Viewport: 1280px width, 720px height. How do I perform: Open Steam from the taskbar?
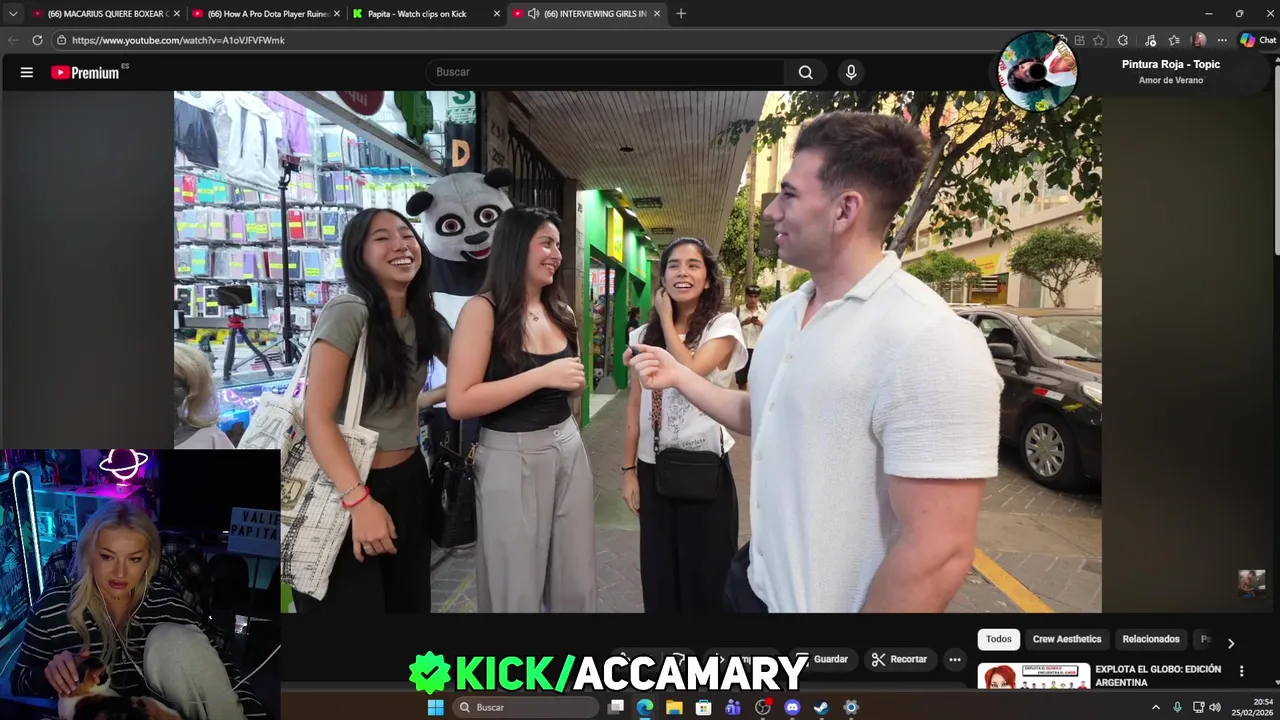(821, 707)
